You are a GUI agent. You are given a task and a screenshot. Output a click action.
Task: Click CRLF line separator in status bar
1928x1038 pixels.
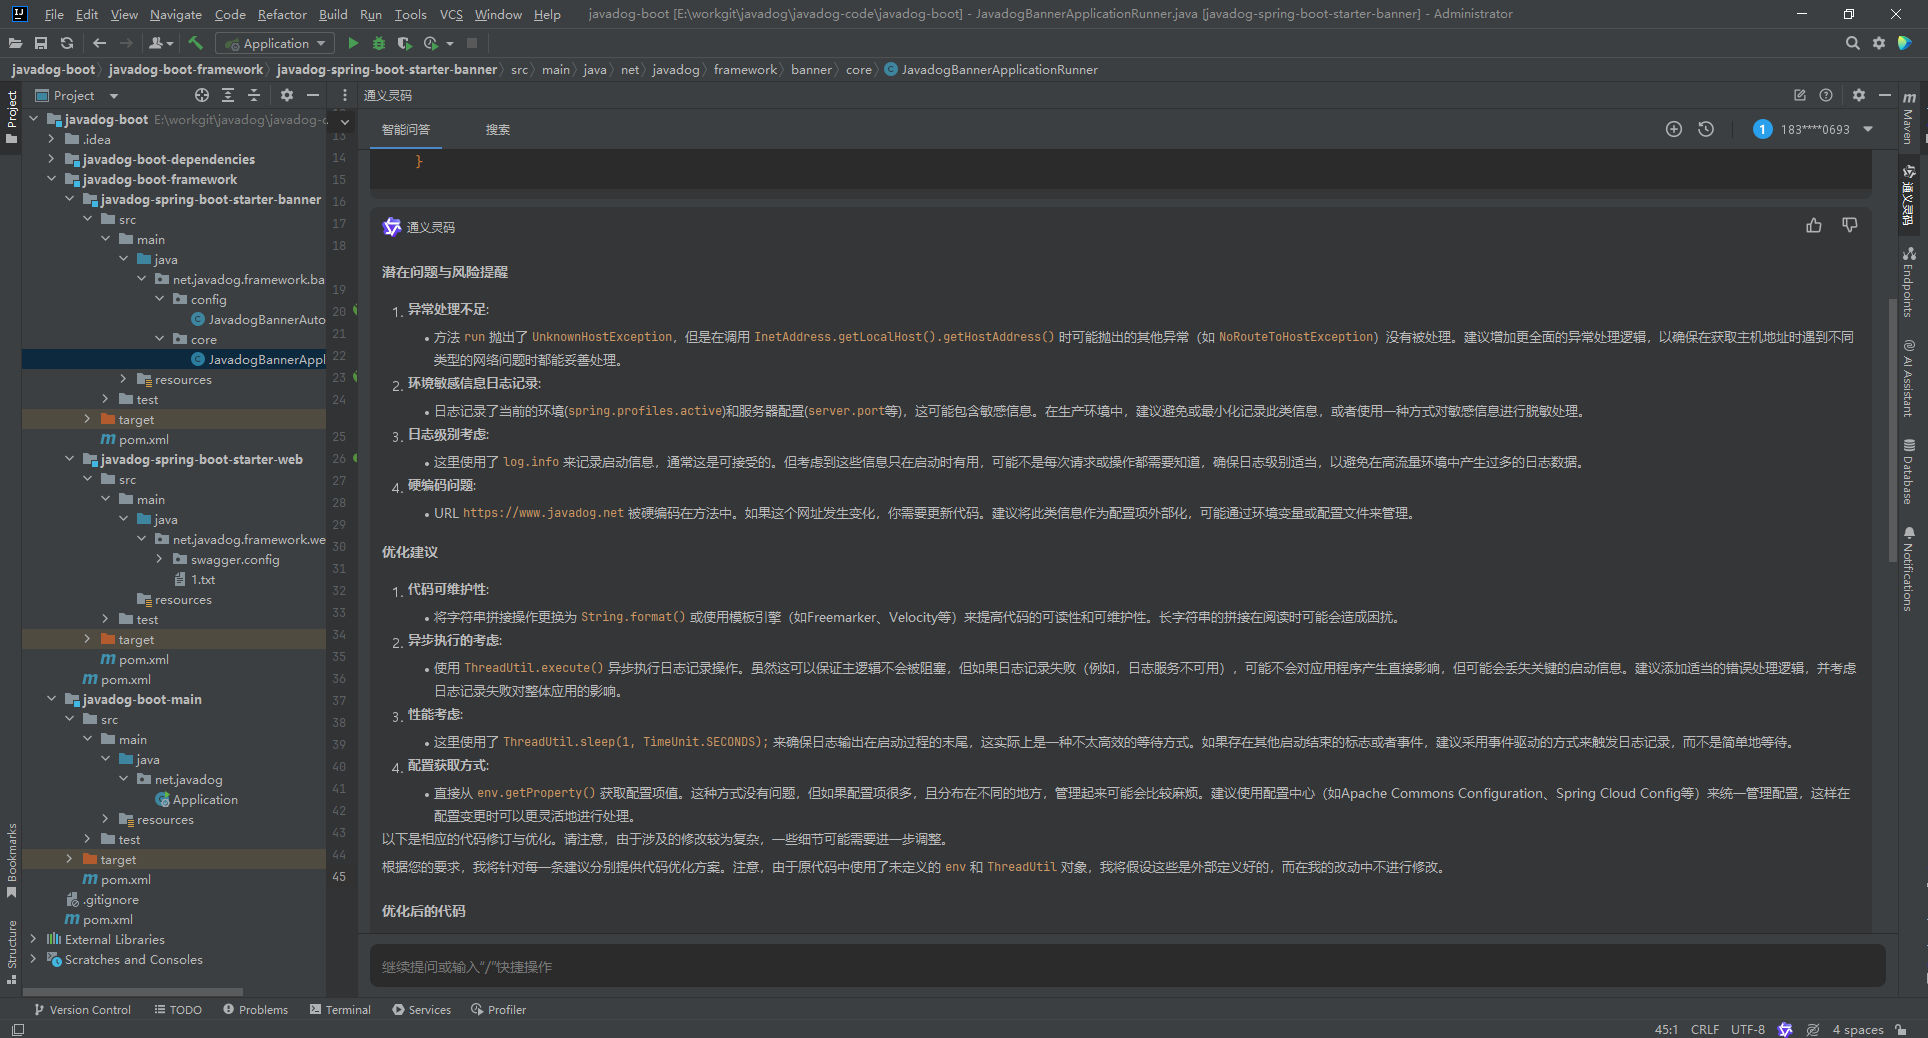(x=1705, y=1029)
